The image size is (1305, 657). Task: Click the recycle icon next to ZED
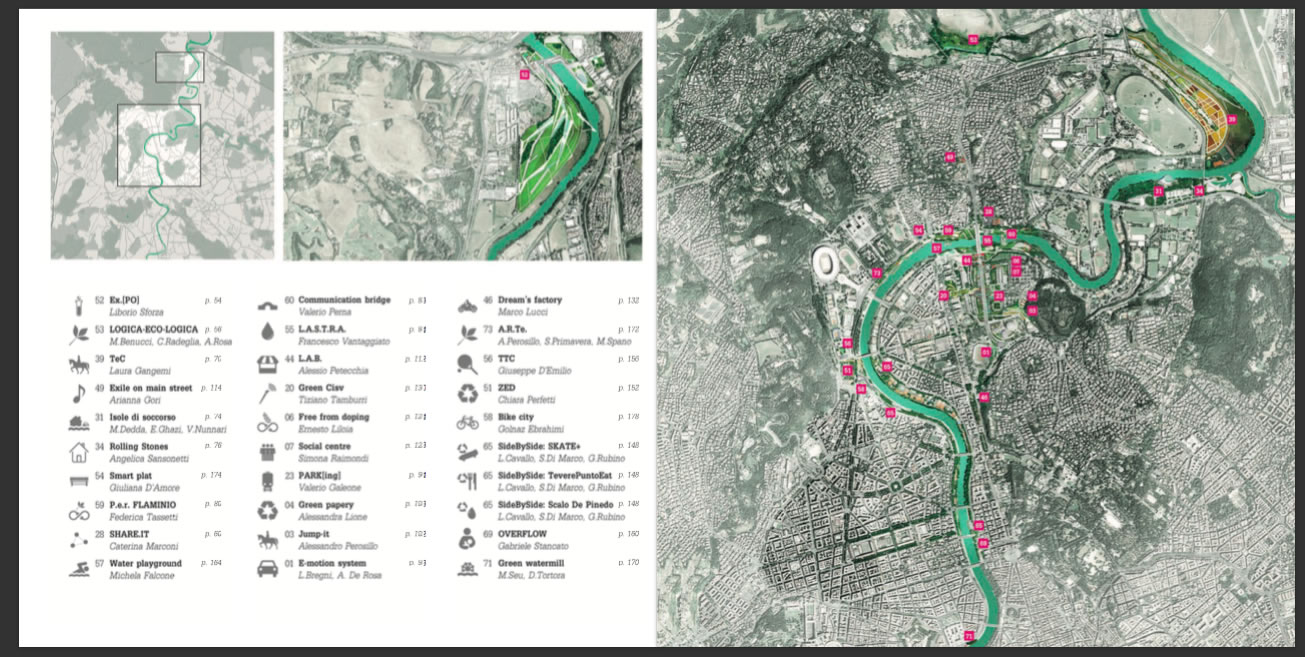pyautogui.click(x=467, y=393)
